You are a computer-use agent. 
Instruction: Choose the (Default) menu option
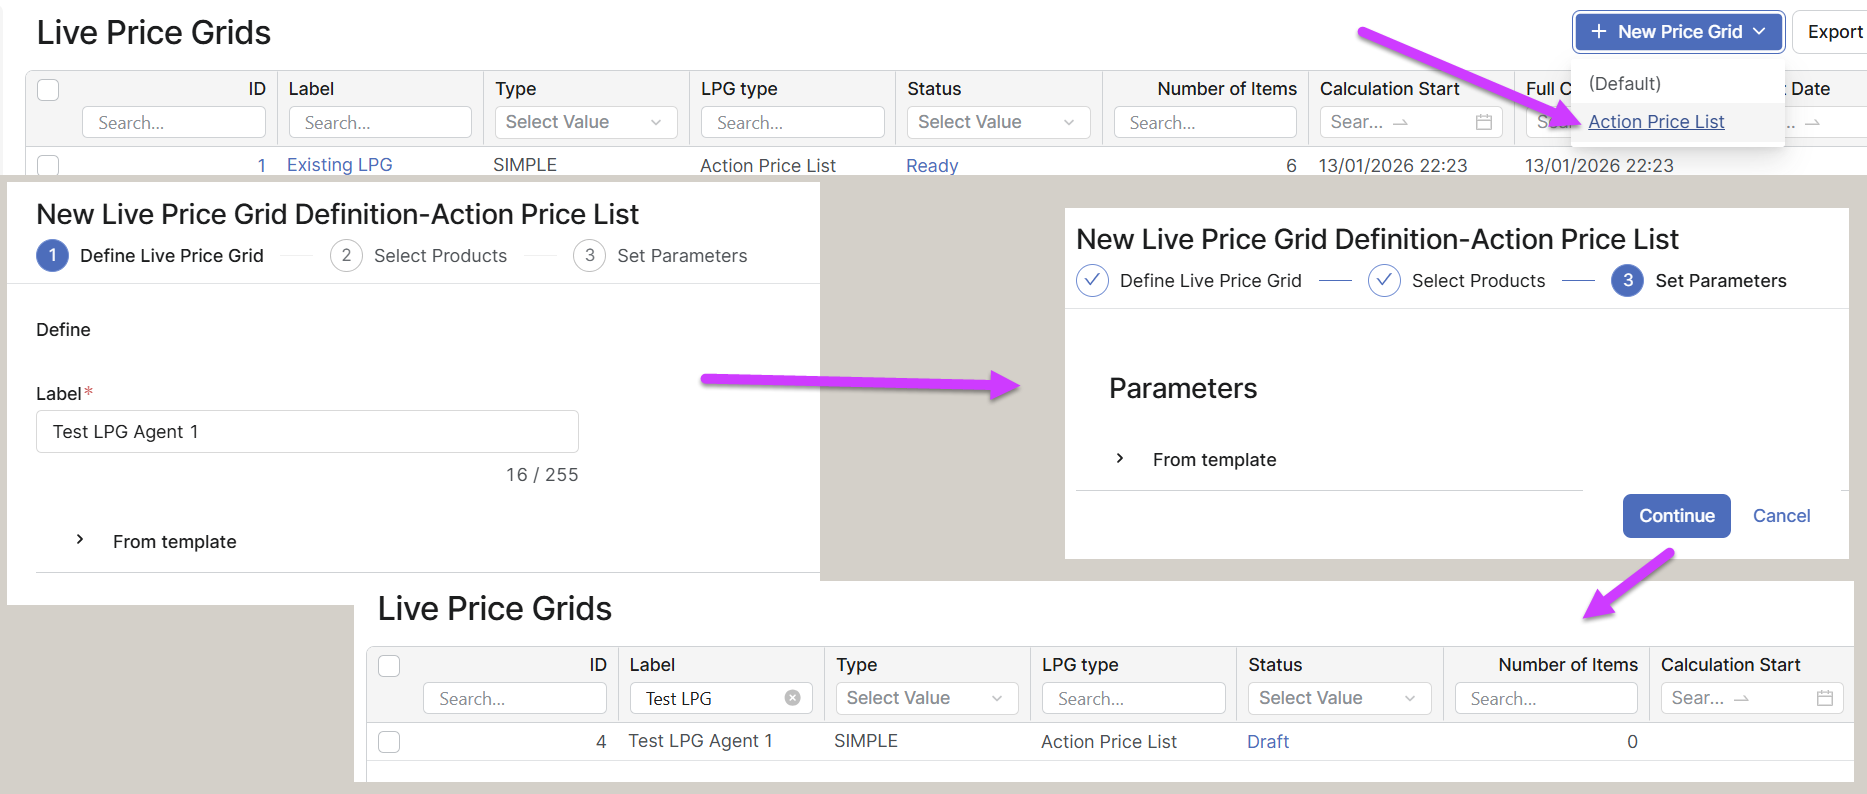coord(1625,84)
